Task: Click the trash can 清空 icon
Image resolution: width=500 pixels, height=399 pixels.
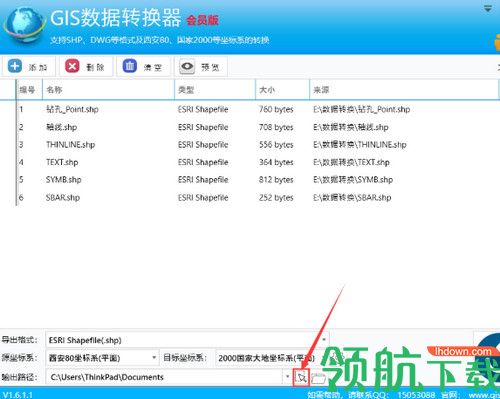Action: [129, 66]
